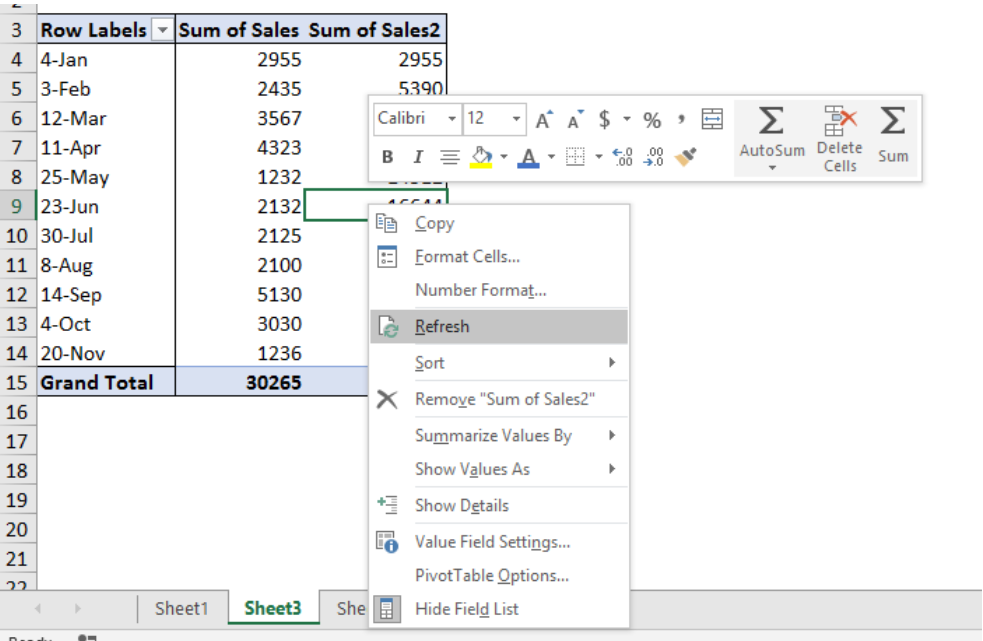This screenshot has width=983, height=641.
Task: Open the font name dropdown arrow
Action: 451,119
